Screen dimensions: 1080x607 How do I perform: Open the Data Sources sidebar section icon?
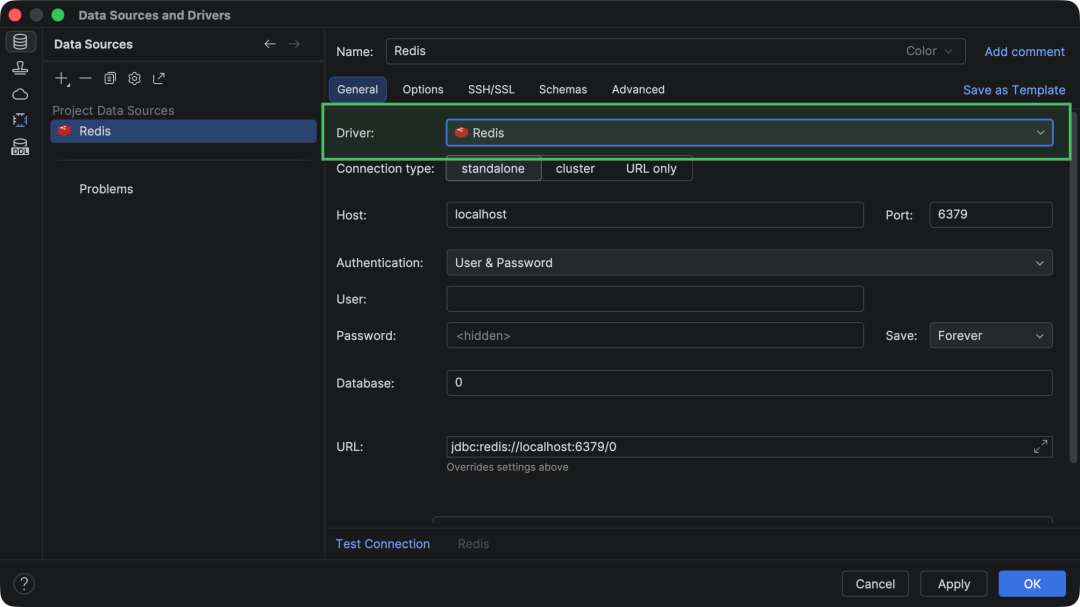pos(20,42)
